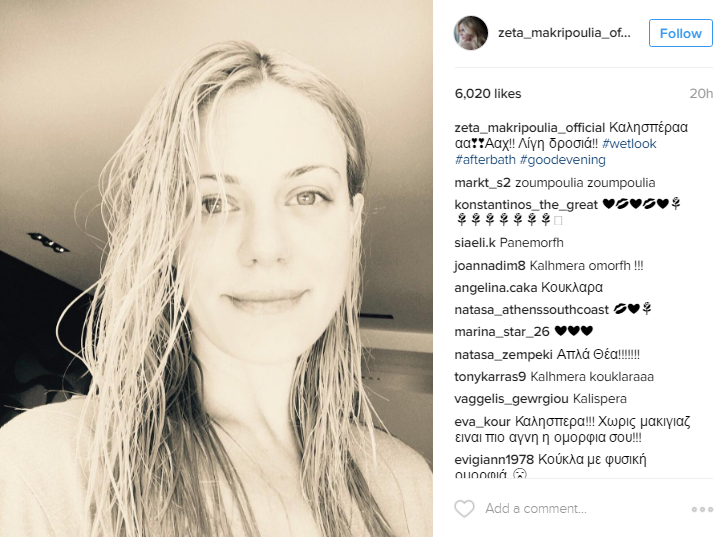Select marina_star_26 username

(x=501, y=332)
